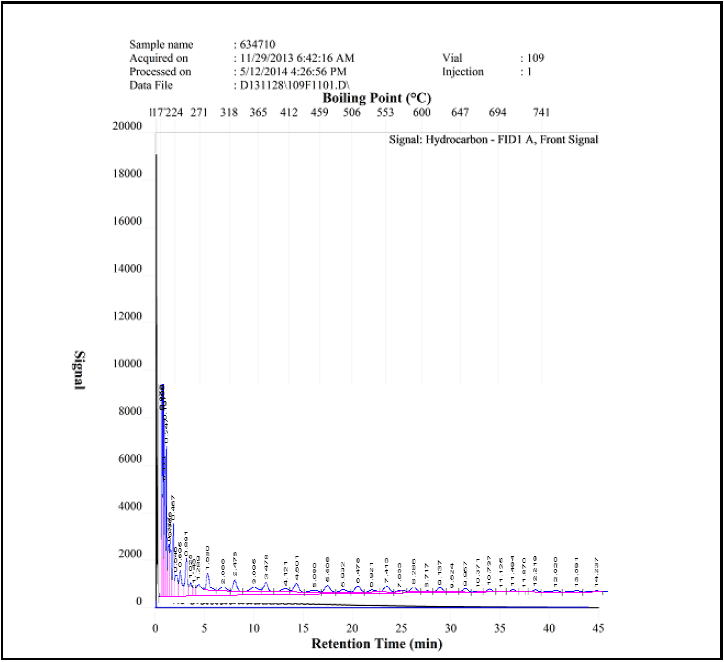Viewport: 724px width, 662px height.
Task: Click the 'Vial' label
Action: coord(452,58)
